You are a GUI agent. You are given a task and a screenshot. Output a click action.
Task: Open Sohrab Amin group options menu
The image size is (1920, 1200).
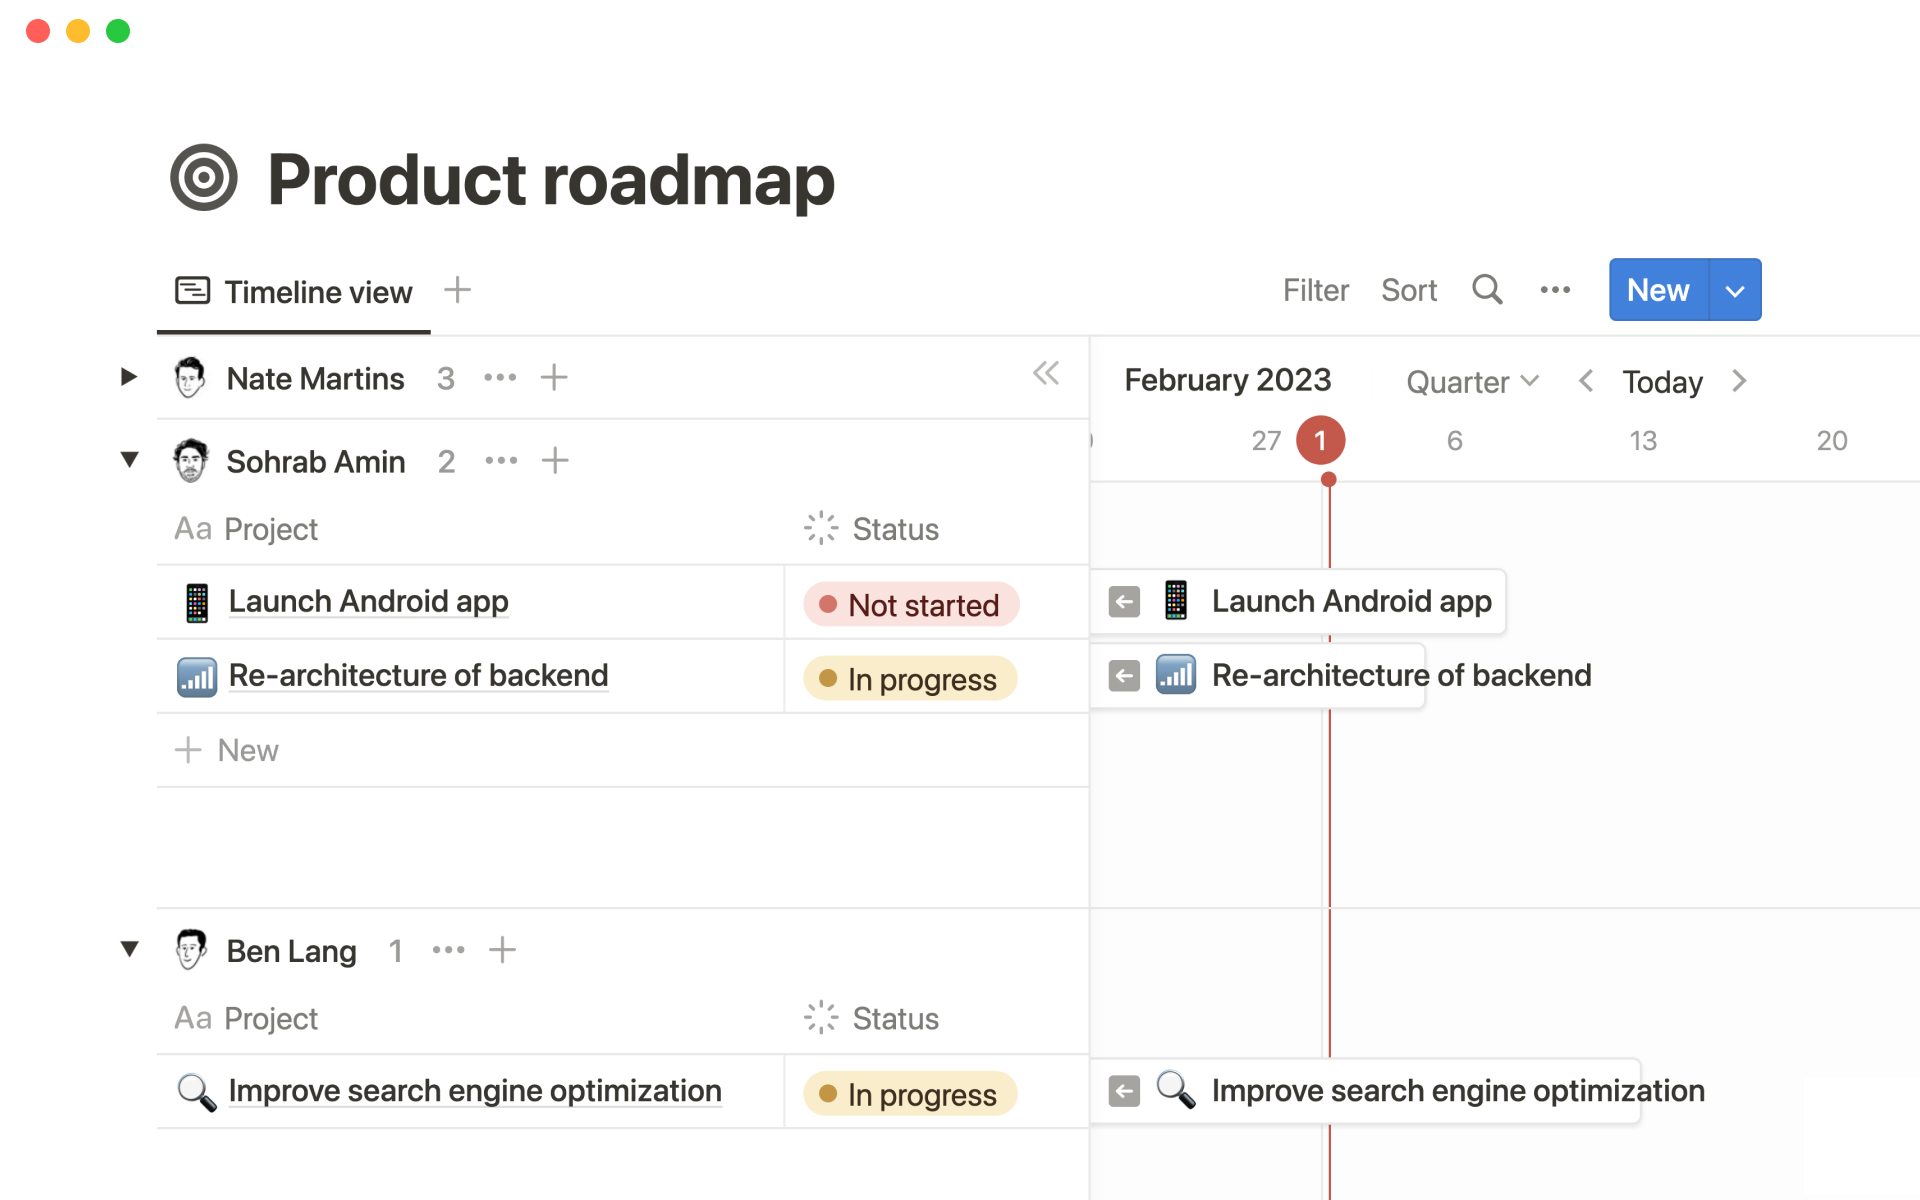coord(501,461)
